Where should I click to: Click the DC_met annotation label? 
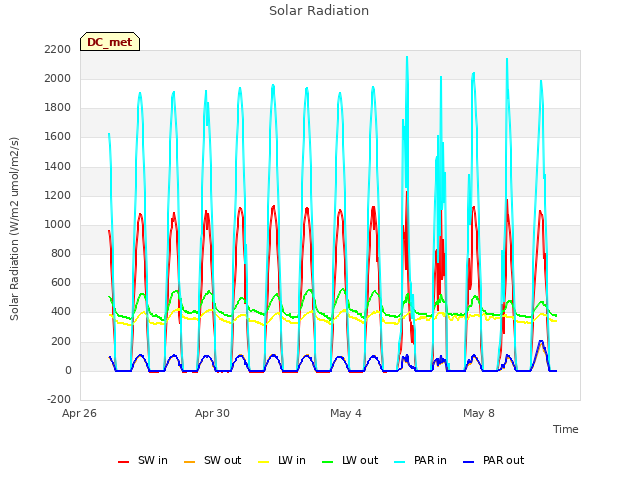pyautogui.click(x=110, y=42)
